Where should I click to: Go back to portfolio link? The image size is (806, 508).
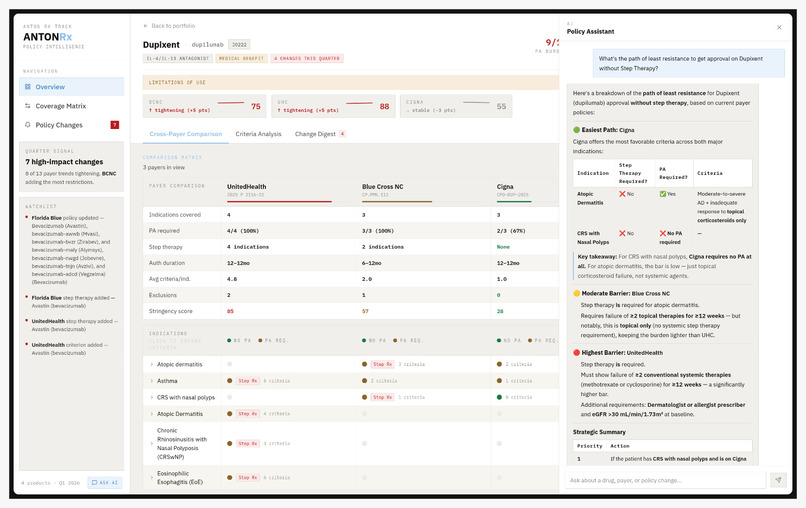click(169, 26)
